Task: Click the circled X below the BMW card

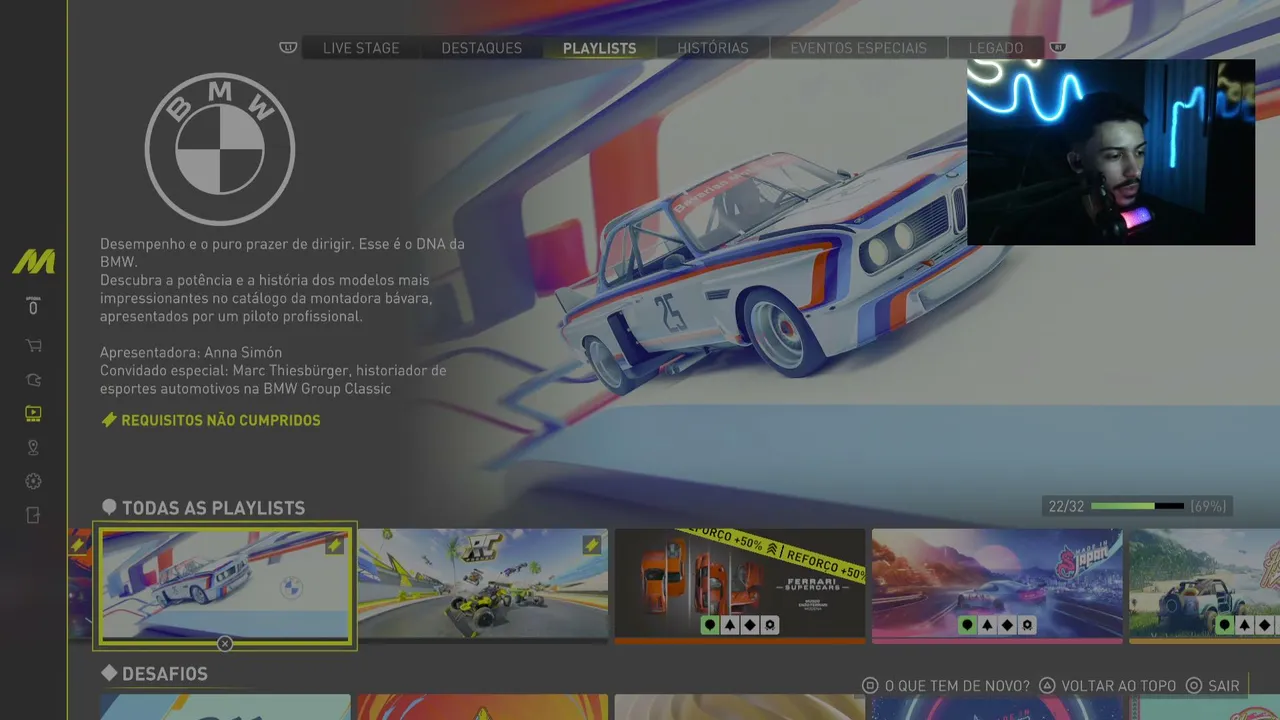Action: [225, 644]
